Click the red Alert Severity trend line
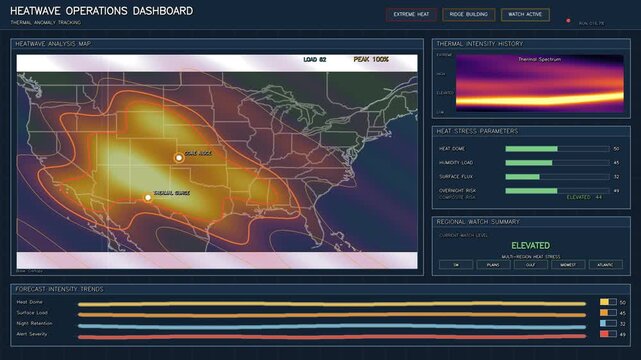The image size is (641, 360). point(332,337)
